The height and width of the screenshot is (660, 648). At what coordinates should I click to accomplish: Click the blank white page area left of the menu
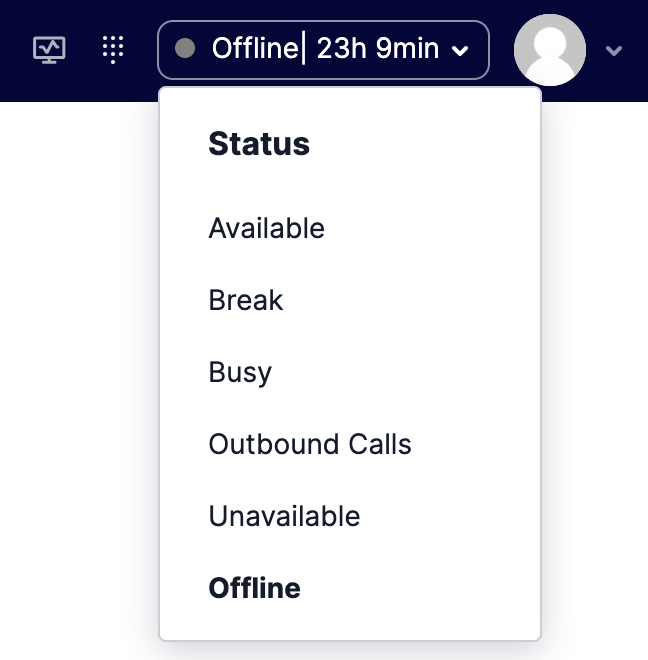(78, 379)
